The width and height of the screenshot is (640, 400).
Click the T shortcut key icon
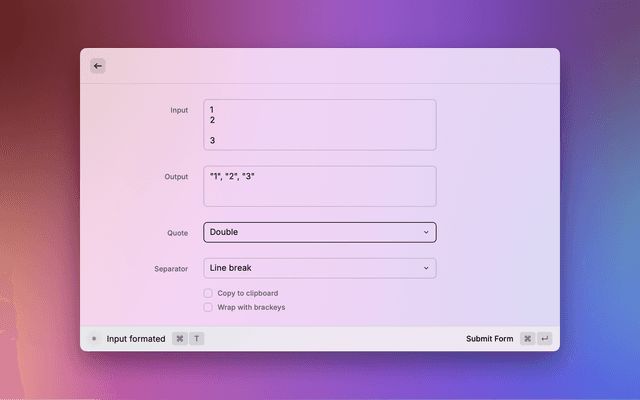[x=197, y=339]
